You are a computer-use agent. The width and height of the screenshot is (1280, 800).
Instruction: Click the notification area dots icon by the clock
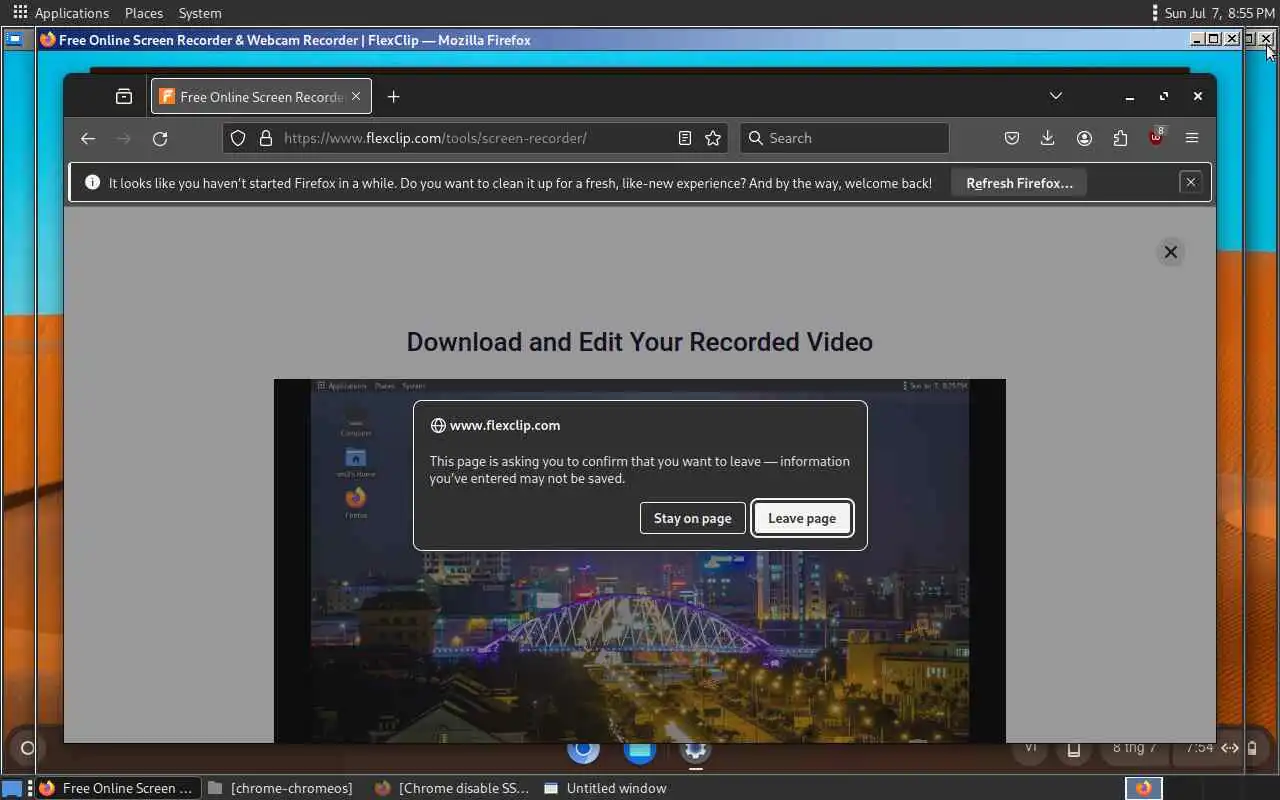pyautogui.click(x=1155, y=13)
